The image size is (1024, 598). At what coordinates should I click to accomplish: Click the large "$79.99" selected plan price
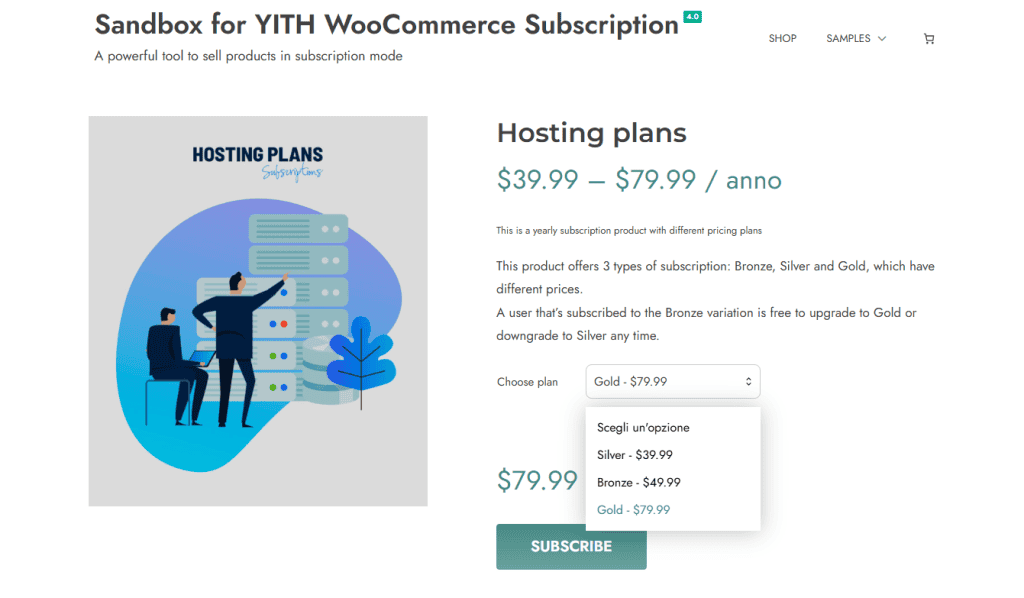[538, 480]
